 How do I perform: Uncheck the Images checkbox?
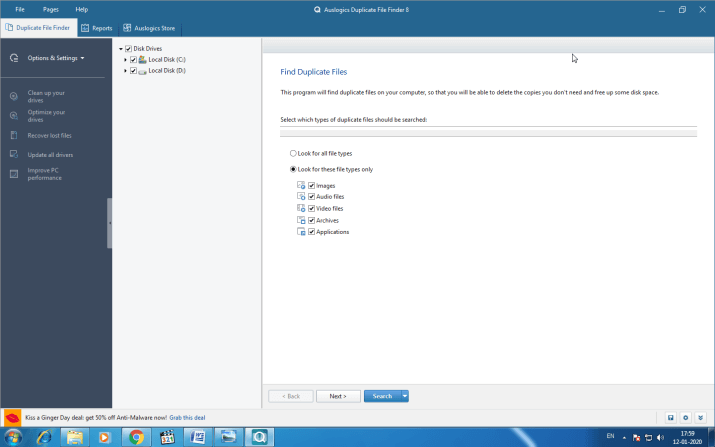click(x=311, y=185)
